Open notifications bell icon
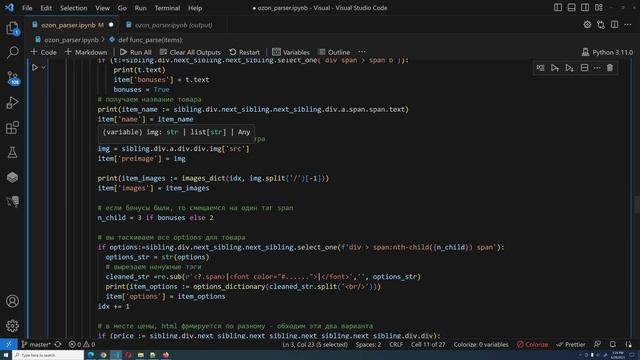 tap(613, 344)
